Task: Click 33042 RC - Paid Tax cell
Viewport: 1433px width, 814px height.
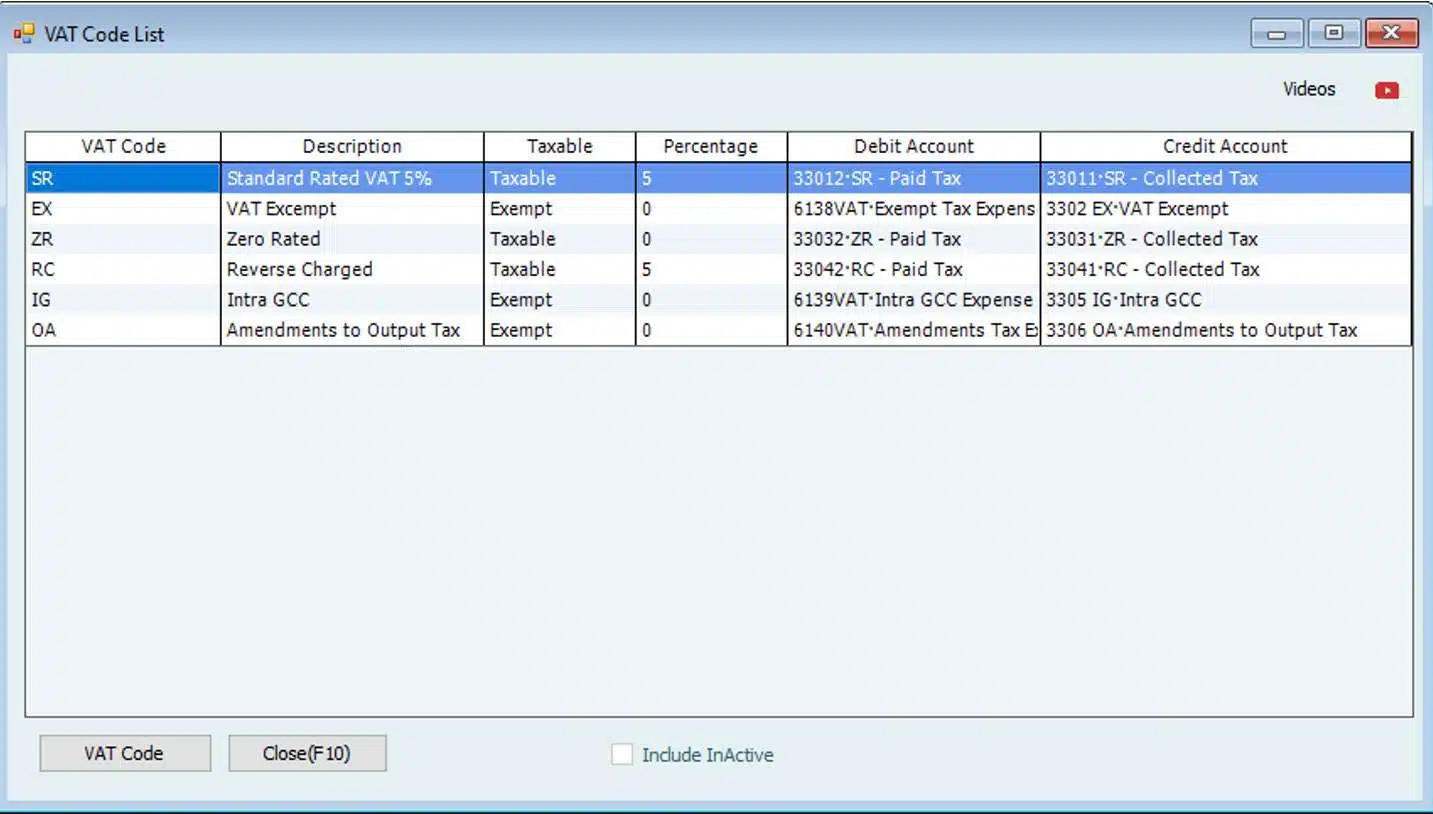Action: point(914,269)
